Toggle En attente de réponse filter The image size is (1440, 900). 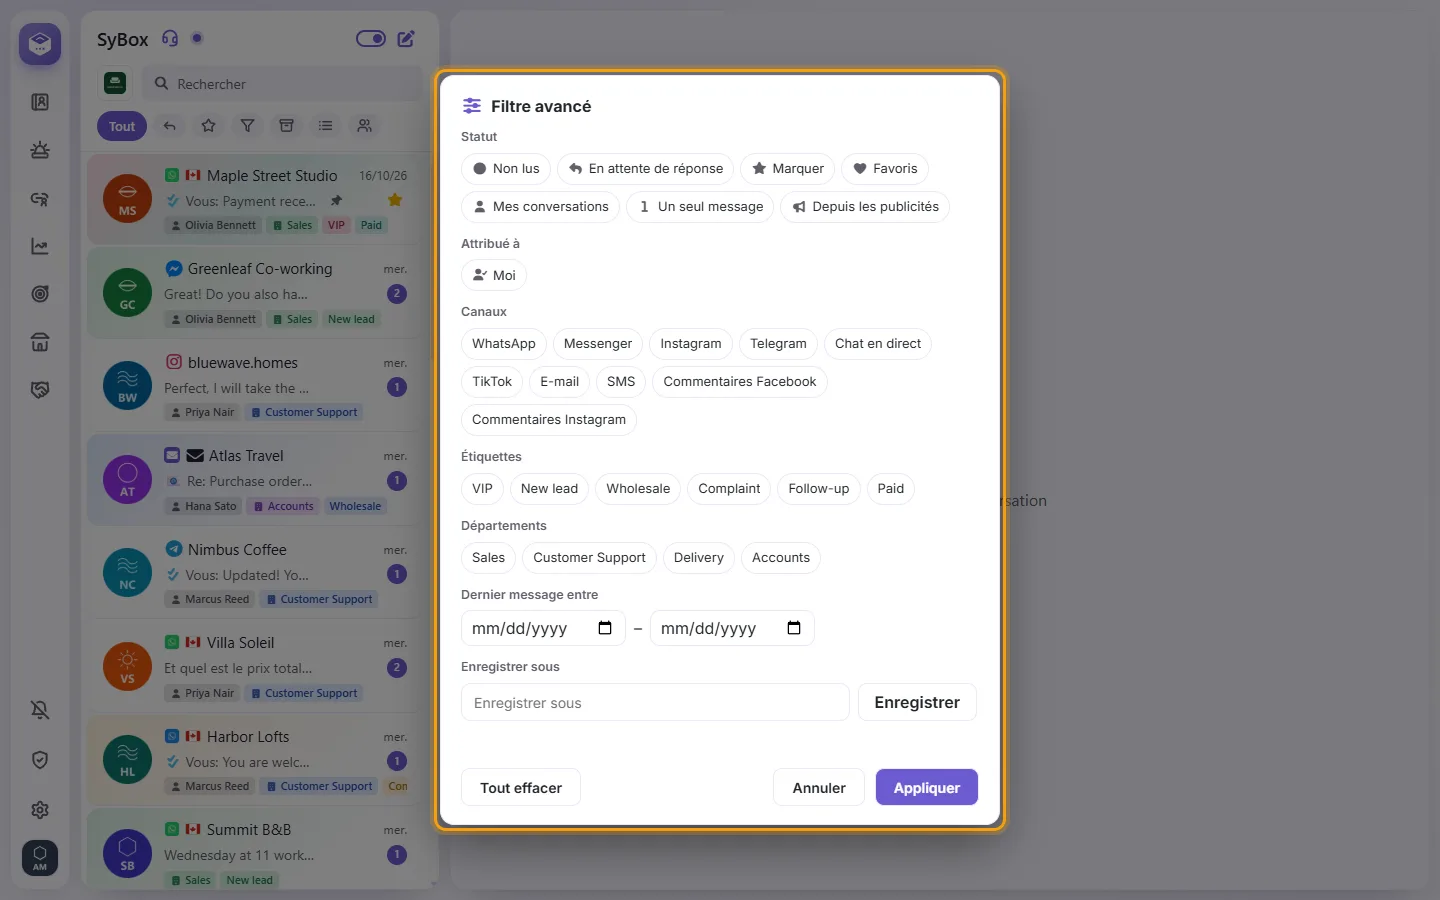(646, 169)
